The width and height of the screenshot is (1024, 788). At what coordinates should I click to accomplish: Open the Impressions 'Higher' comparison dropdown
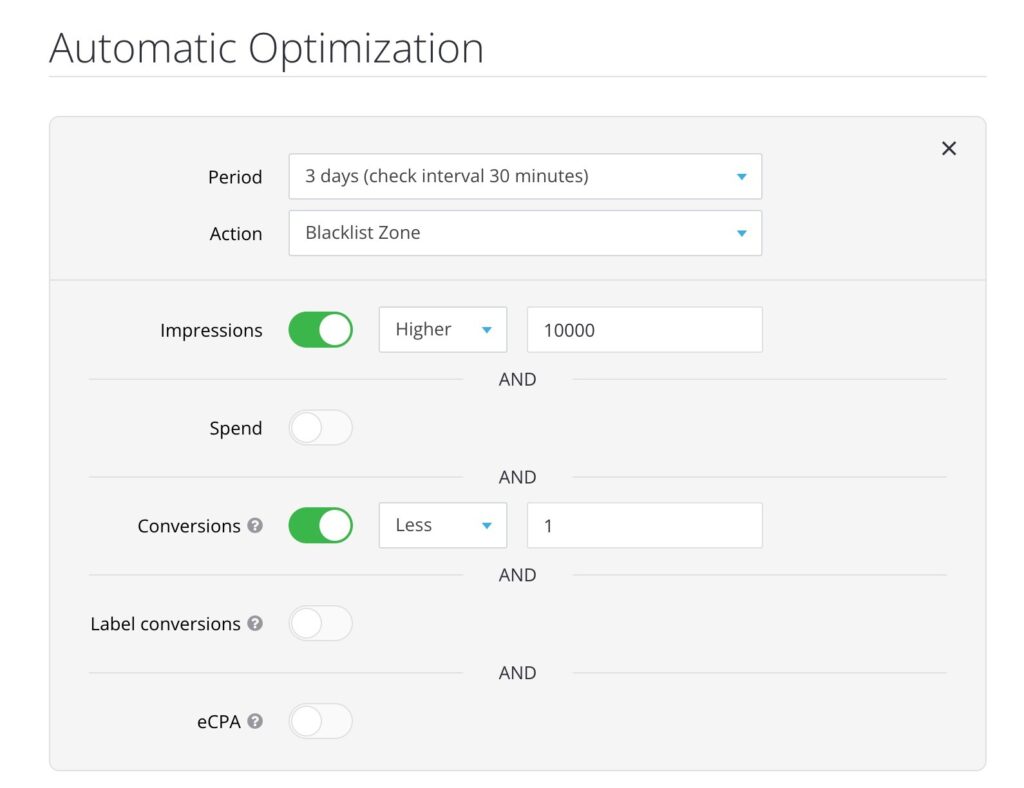[442, 330]
